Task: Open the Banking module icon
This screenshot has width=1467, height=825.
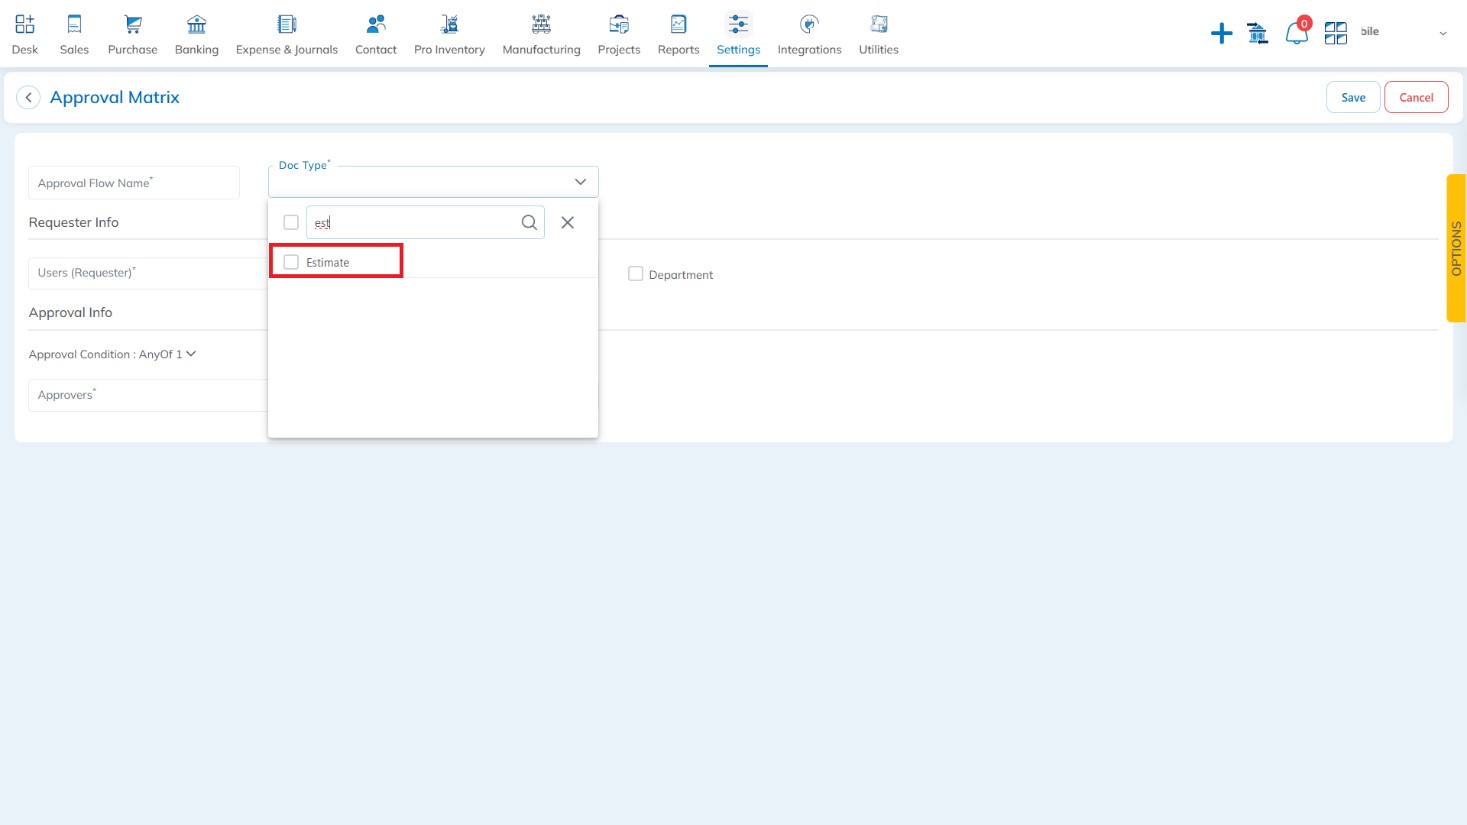Action: pyautogui.click(x=197, y=24)
